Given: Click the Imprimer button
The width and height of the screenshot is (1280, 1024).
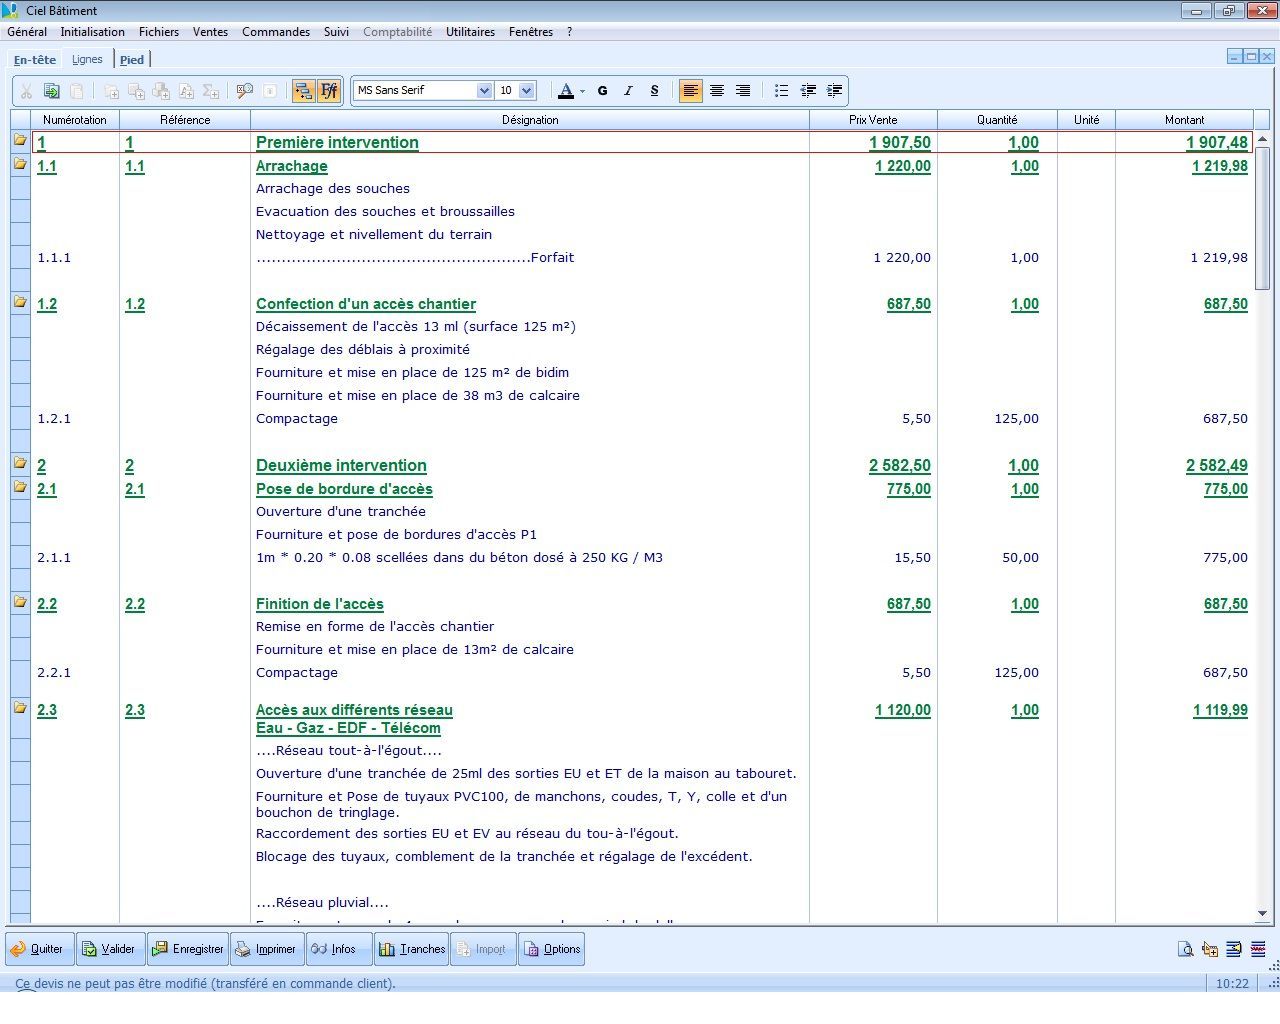Looking at the screenshot, I should click(265, 949).
